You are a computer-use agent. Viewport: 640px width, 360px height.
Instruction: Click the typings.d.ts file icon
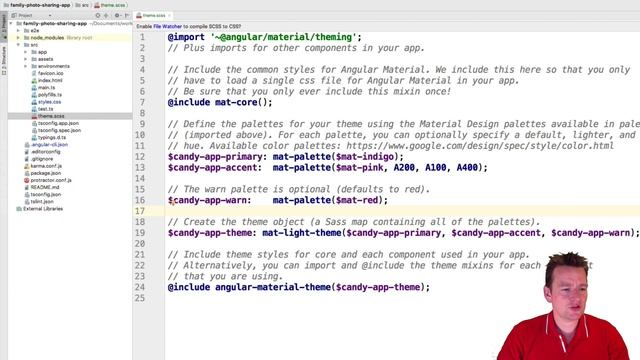[x=34, y=138]
